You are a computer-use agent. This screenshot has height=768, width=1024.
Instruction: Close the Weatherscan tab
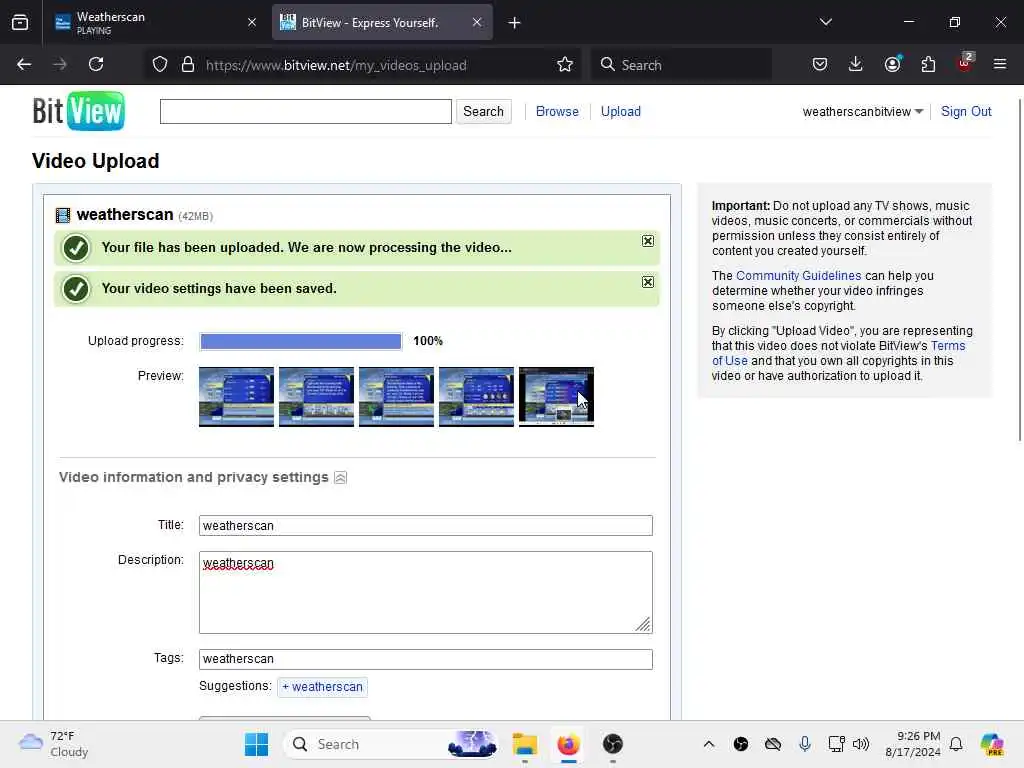click(251, 22)
